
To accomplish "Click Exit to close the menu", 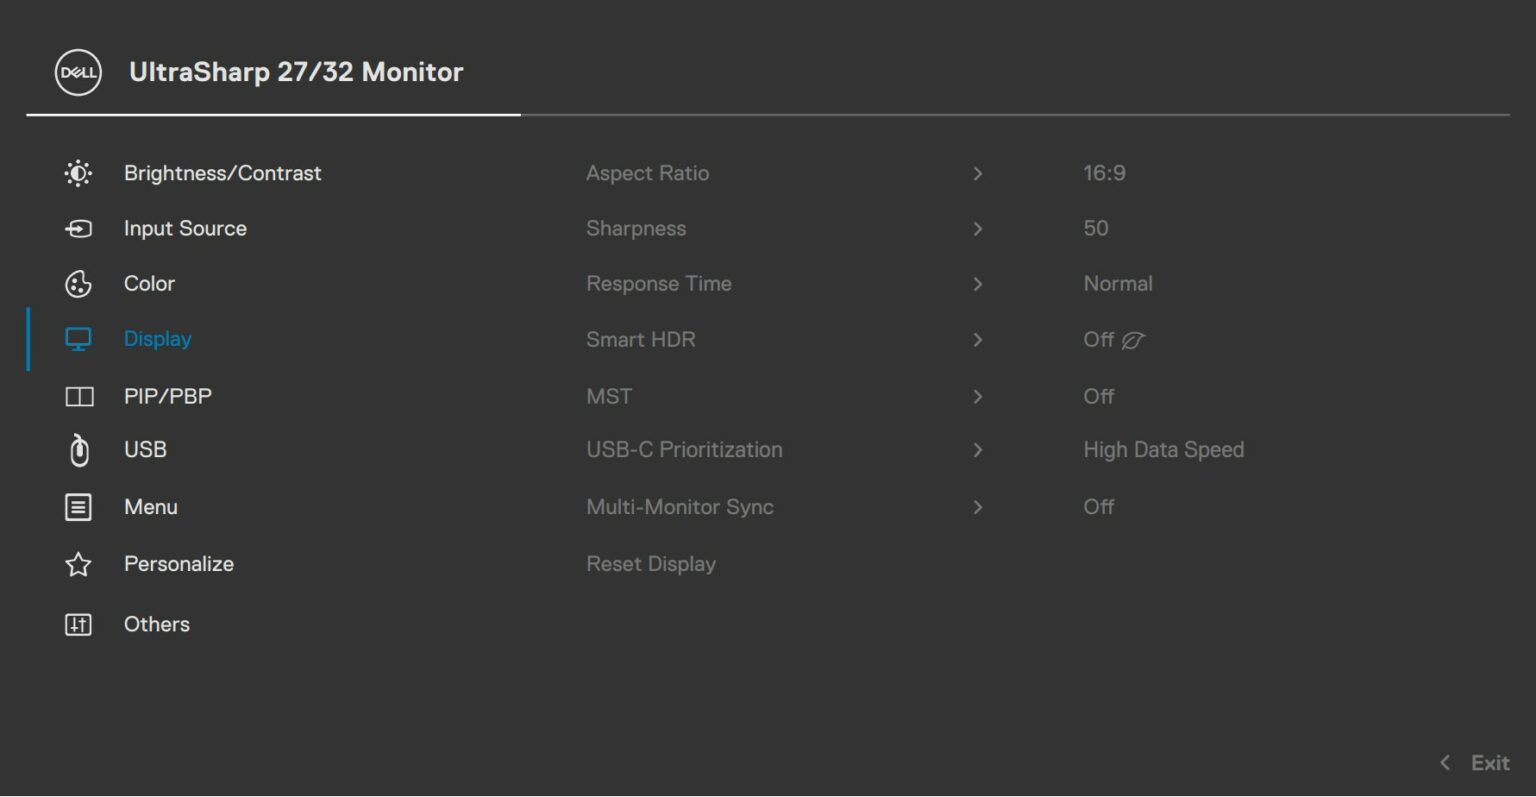I will pyautogui.click(x=1490, y=762).
